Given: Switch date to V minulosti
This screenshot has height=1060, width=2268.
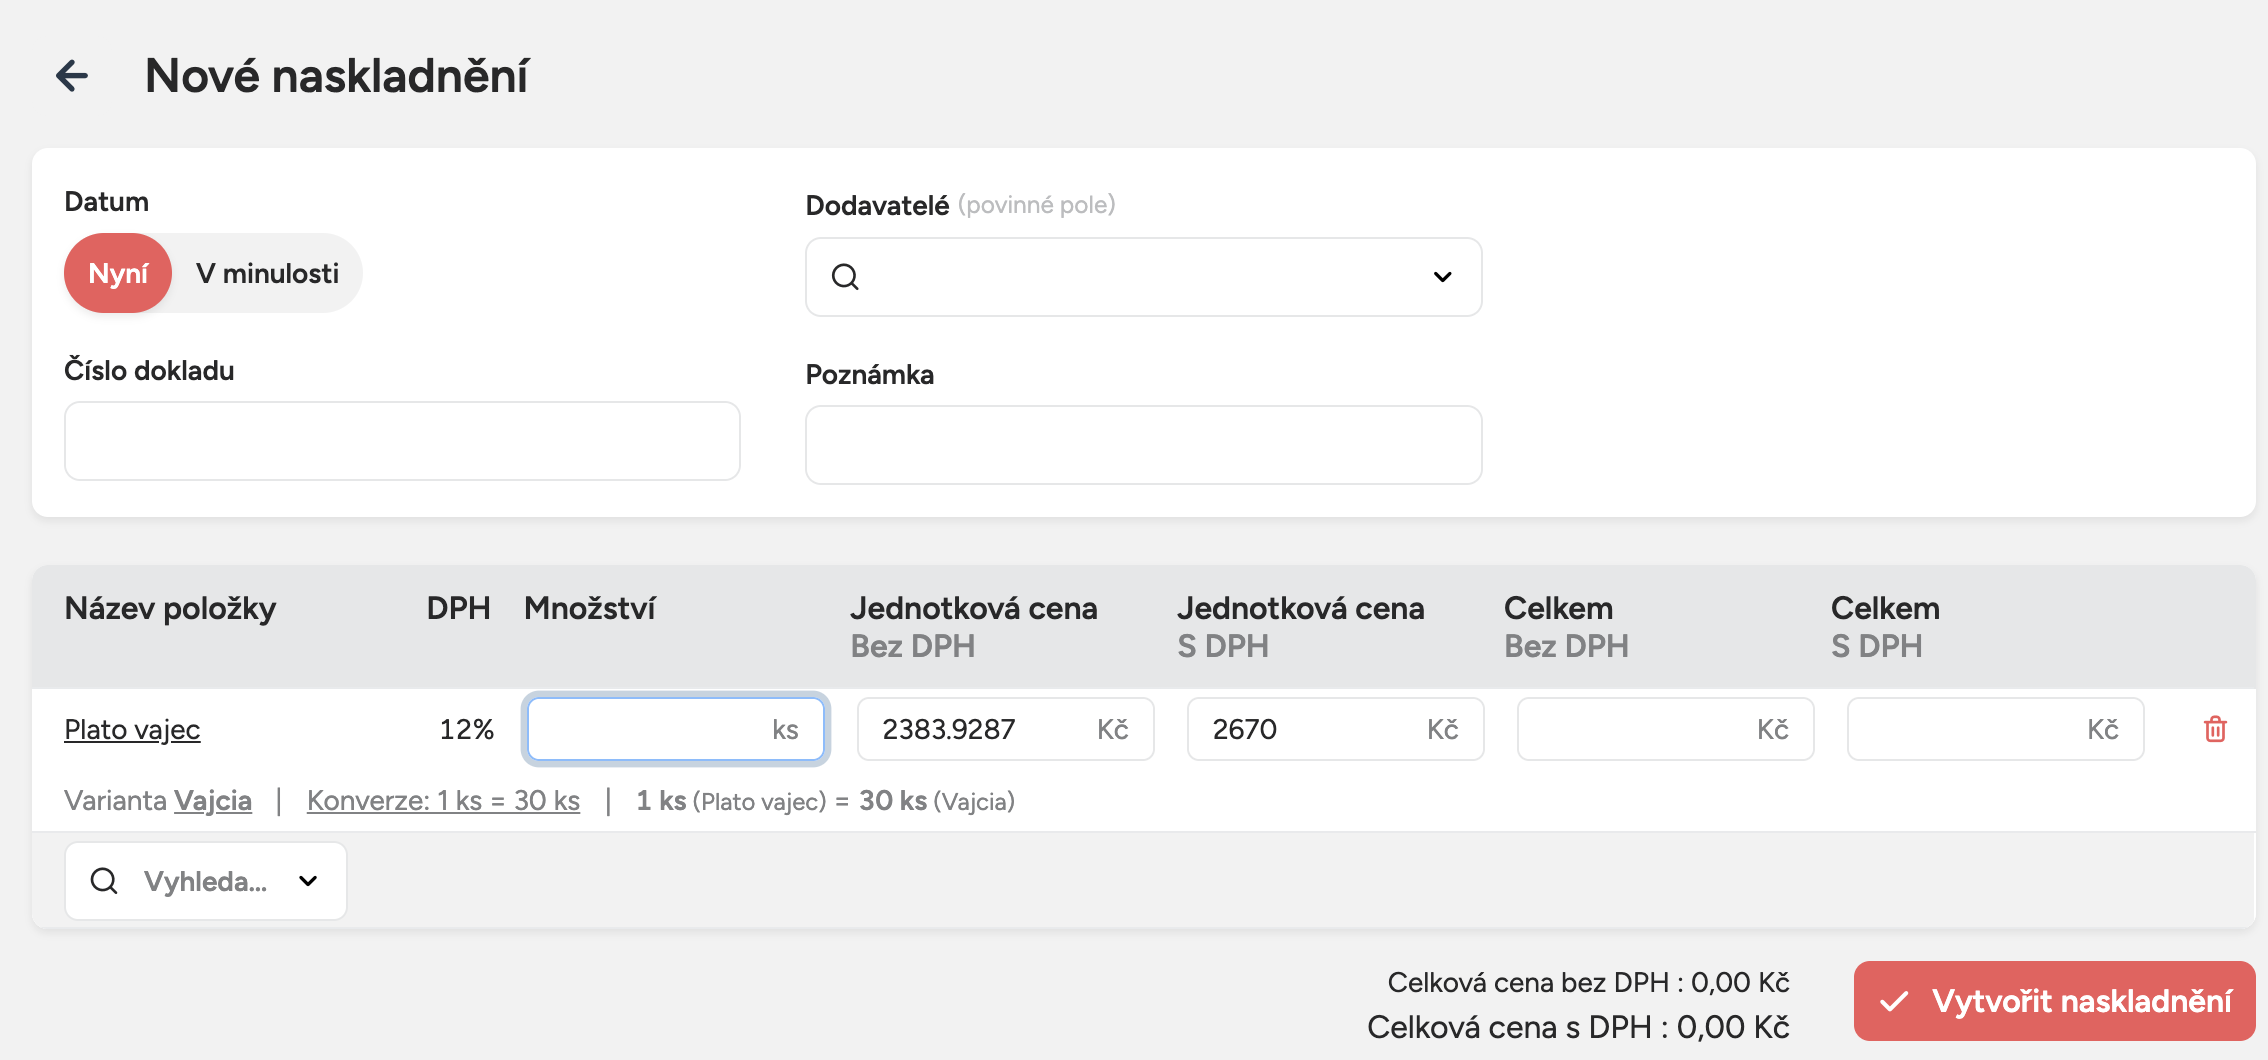Looking at the screenshot, I should (x=267, y=273).
